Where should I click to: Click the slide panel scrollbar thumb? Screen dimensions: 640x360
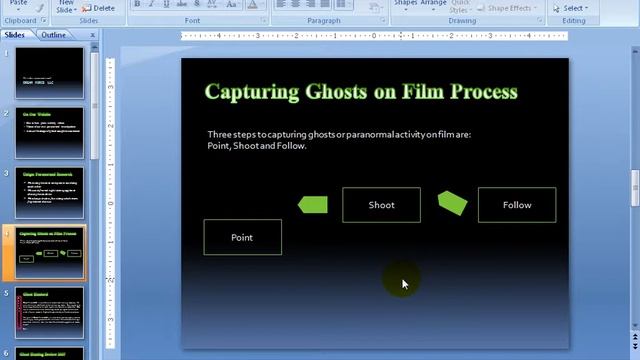[x=95, y=106]
